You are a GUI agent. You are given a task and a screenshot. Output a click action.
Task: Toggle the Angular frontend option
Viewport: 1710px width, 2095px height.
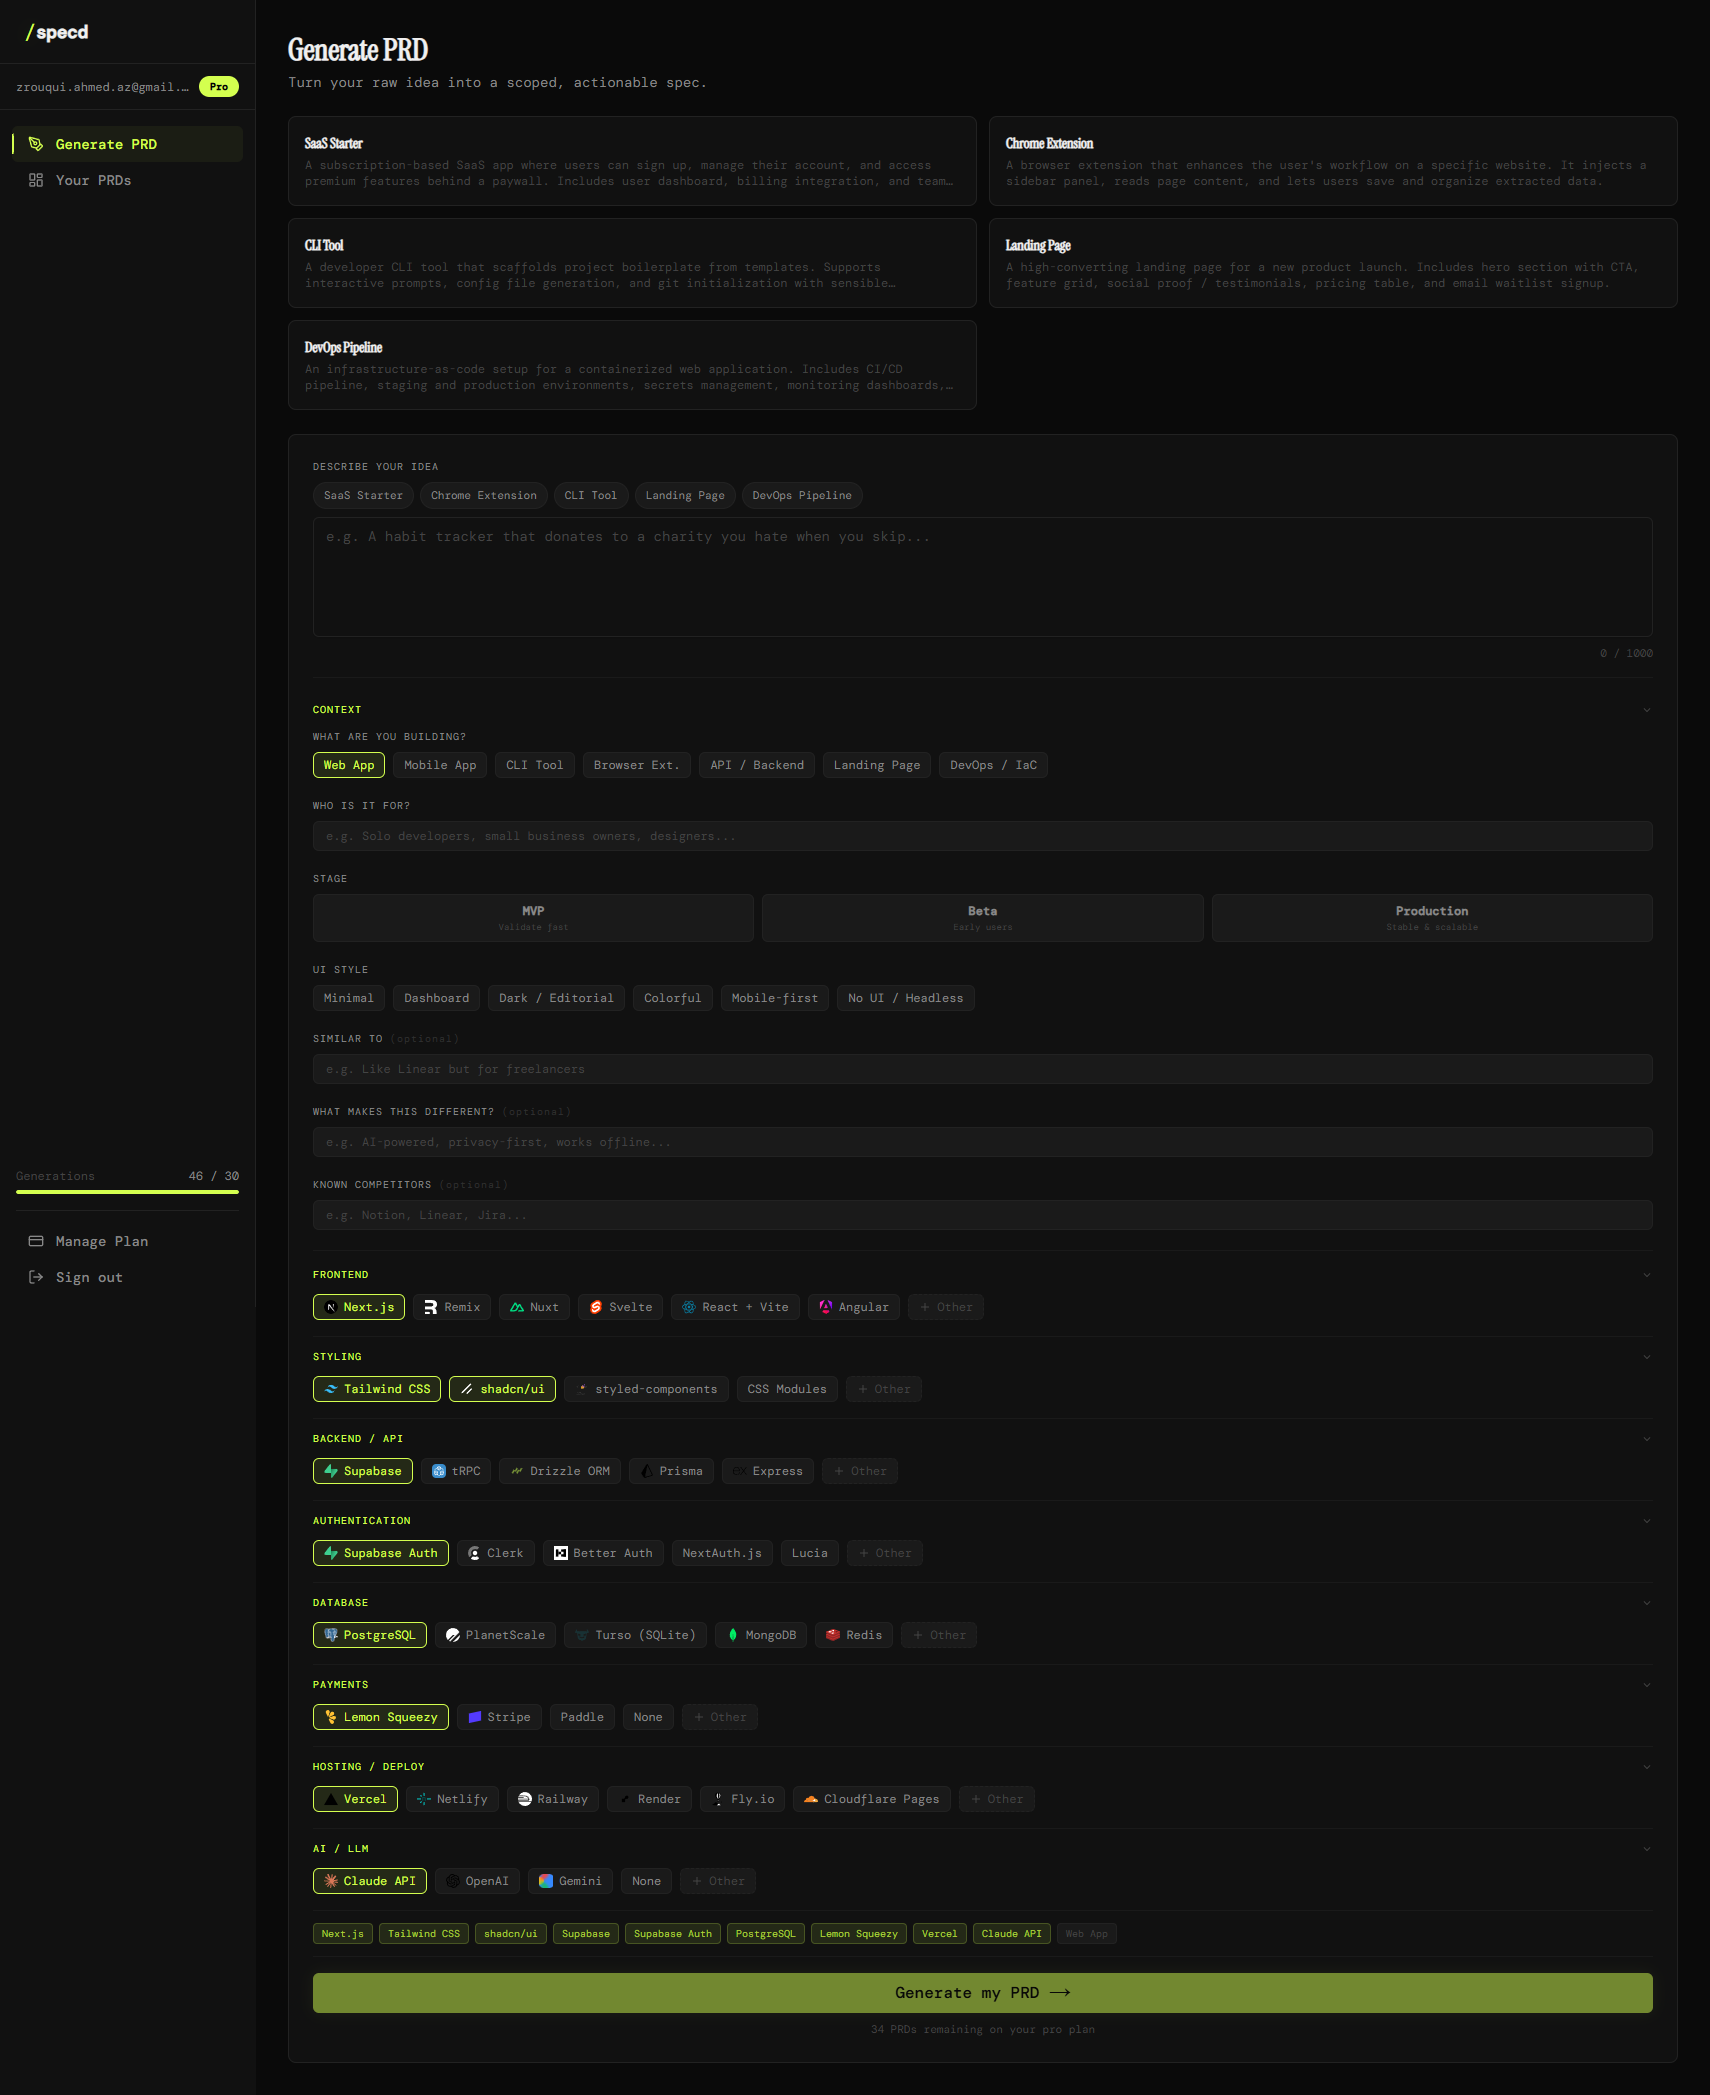point(854,1307)
